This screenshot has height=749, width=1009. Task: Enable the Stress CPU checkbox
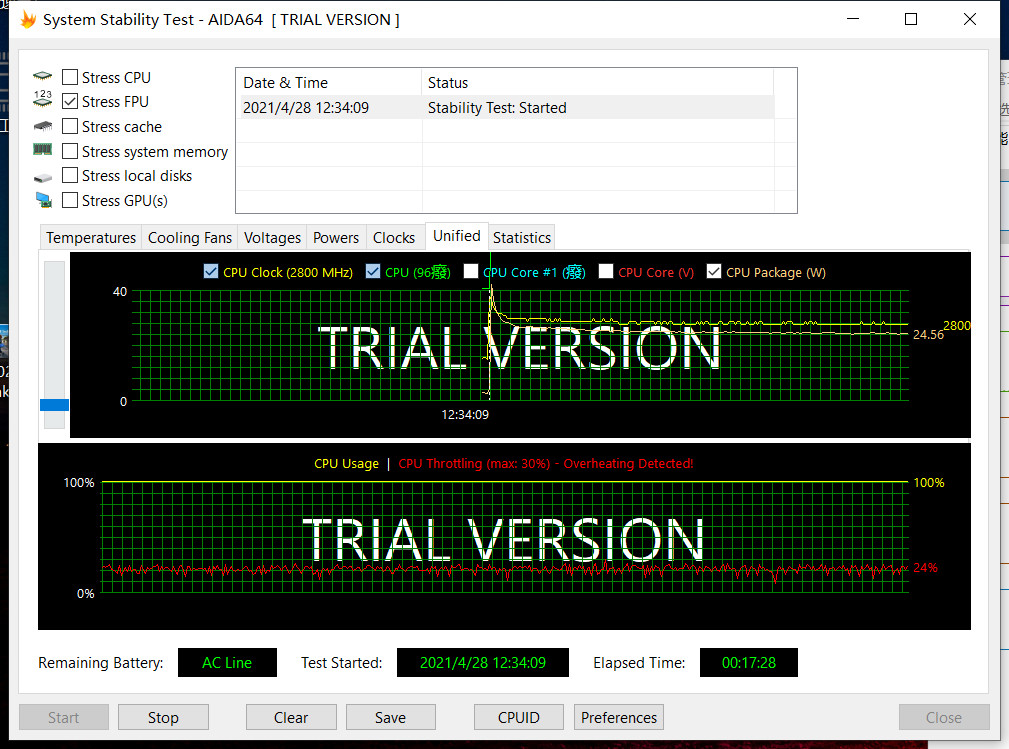[x=69, y=77]
